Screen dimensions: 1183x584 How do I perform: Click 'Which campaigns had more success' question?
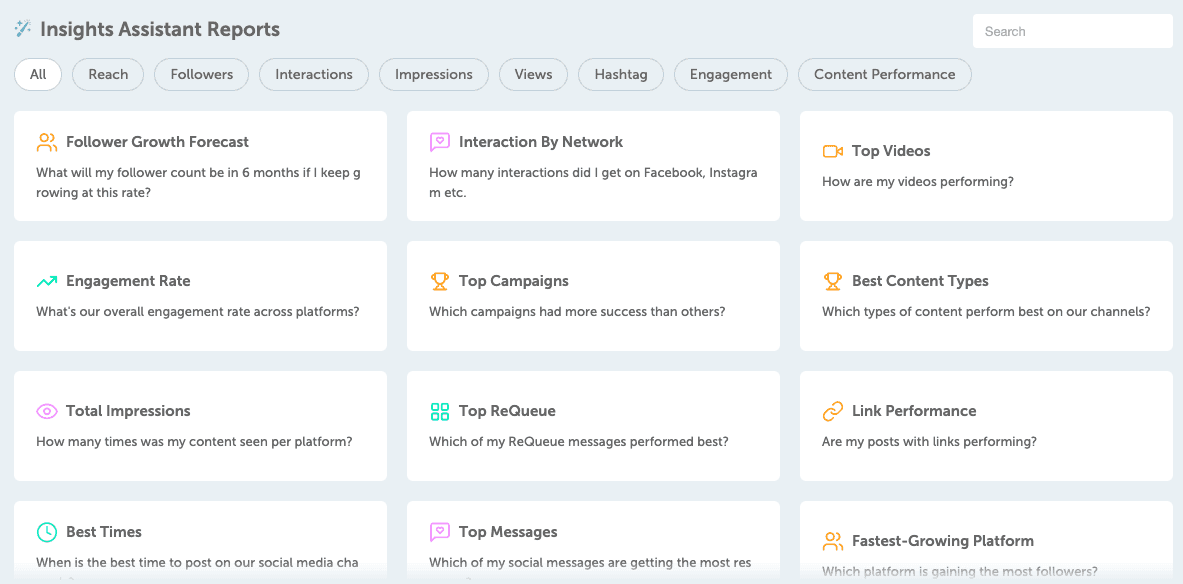tap(577, 312)
